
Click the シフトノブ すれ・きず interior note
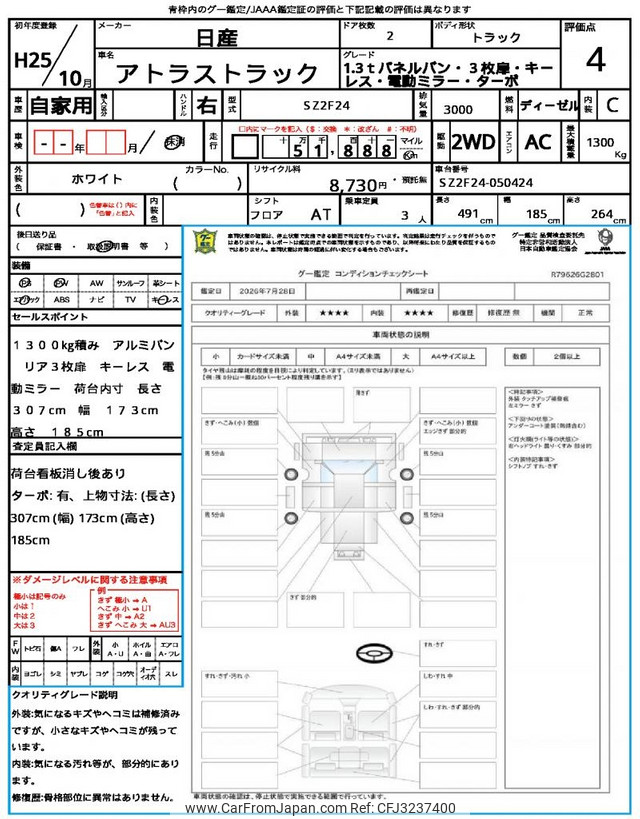[533, 466]
